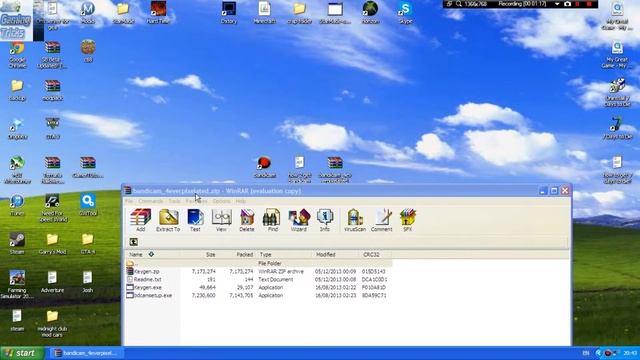Screen dimensions: 640x360
Task: Run the Test archive tool
Action: click(x=195, y=220)
